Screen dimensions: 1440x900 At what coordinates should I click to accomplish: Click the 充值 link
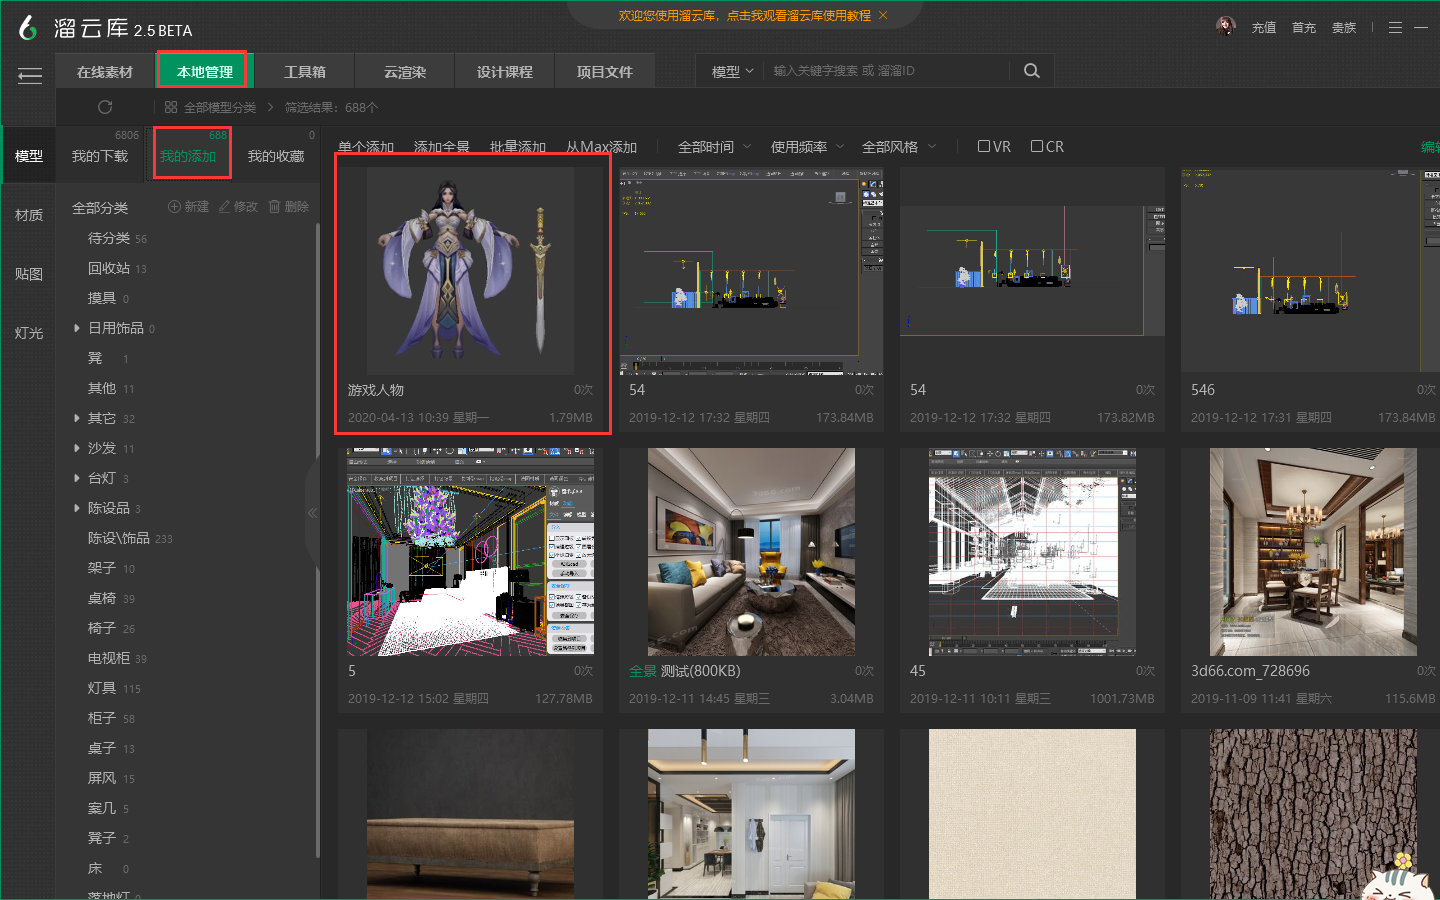pyautogui.click(x=1264, y=28)
